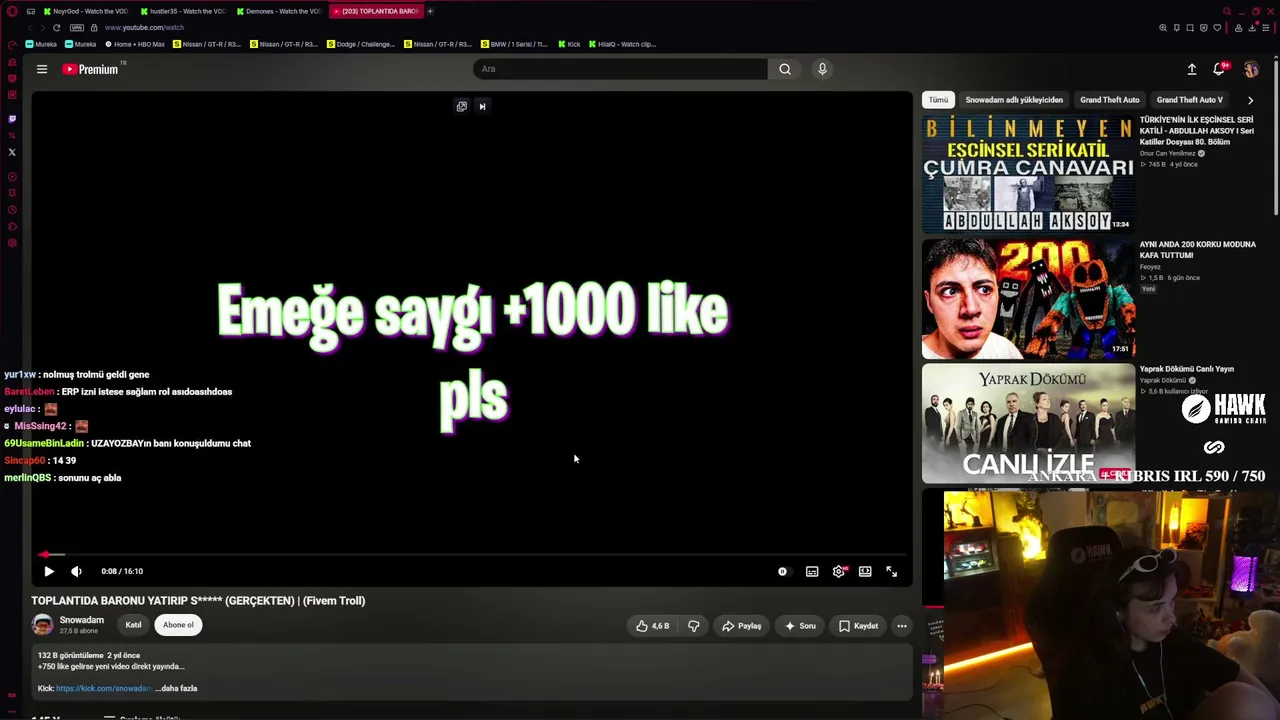Viewport: 1280px width, 720px height.
Task: Toggle autoplay switch in player
Action: [783, 571]
